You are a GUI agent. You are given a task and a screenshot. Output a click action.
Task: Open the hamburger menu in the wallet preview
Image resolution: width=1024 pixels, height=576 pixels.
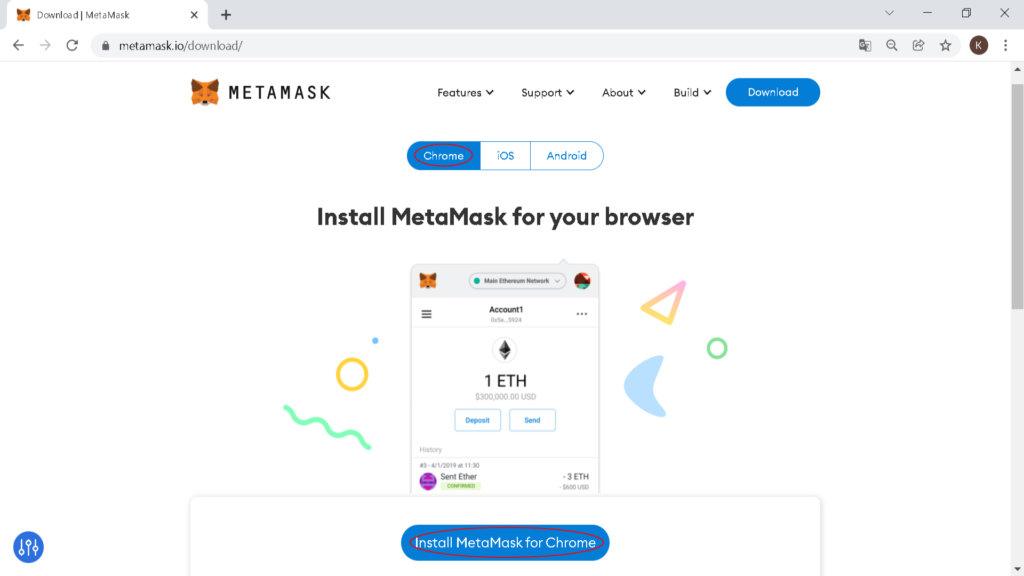(x=427, y=313)
